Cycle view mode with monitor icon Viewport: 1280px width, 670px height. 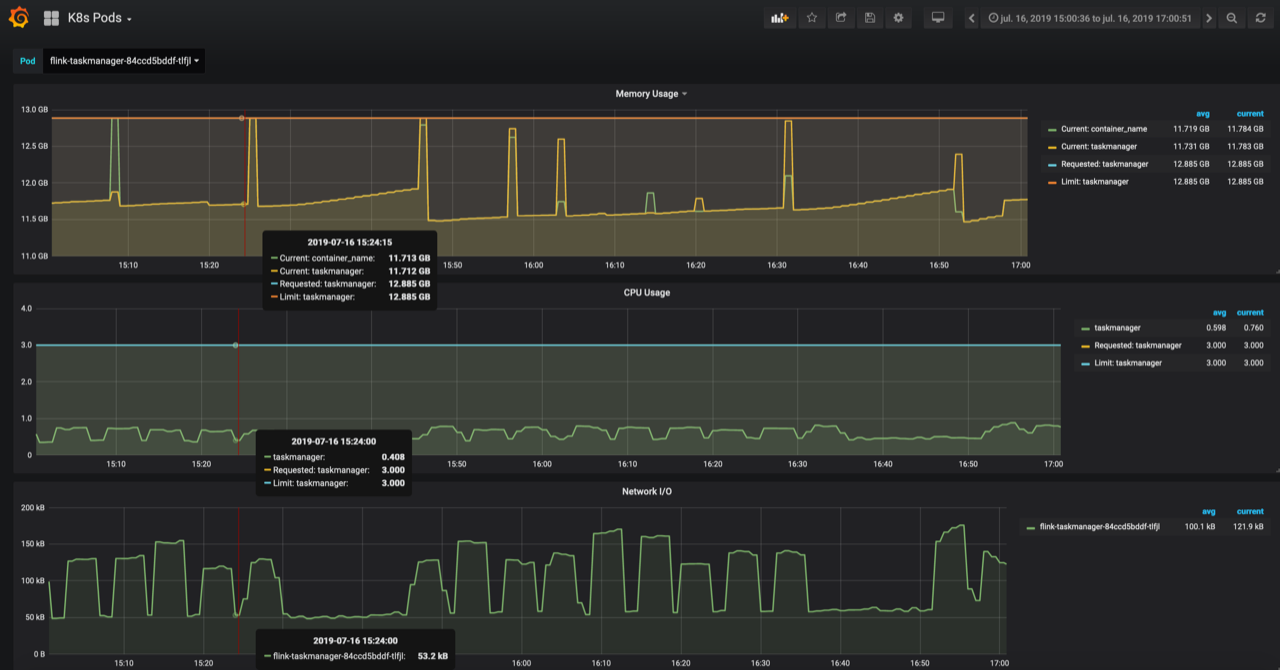coord(937,18)
